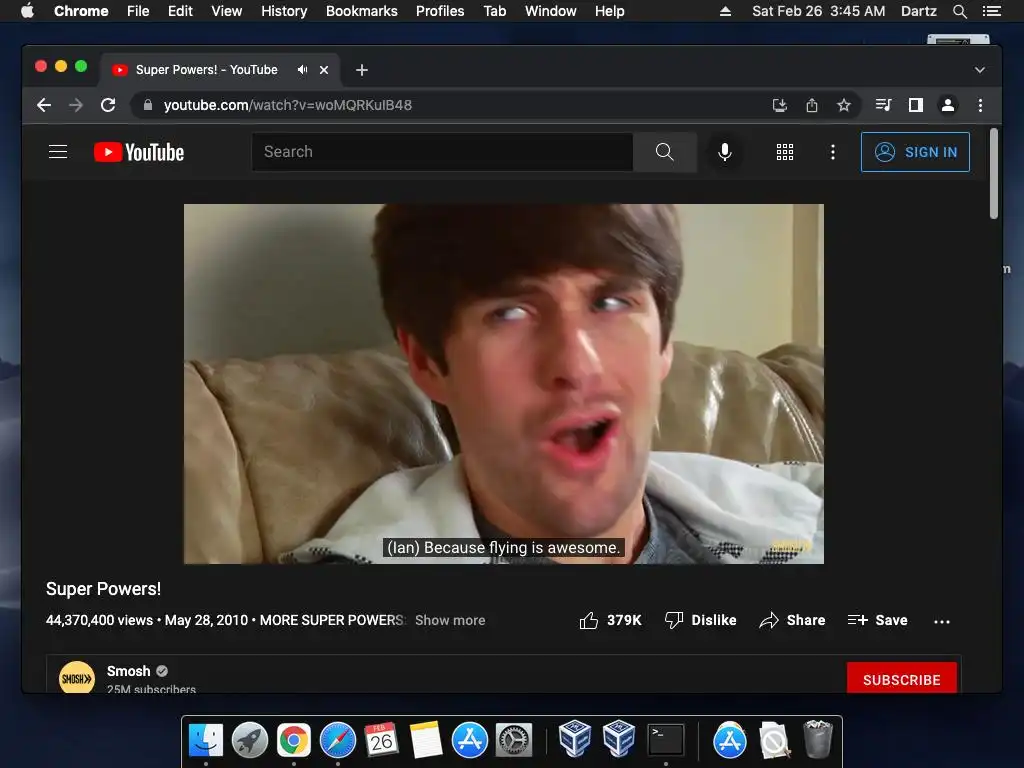The height and width of the screenshot is (768, 1024).
Task: Save video to a playlist
Action: pyautogui.click(x=877, y=620)
